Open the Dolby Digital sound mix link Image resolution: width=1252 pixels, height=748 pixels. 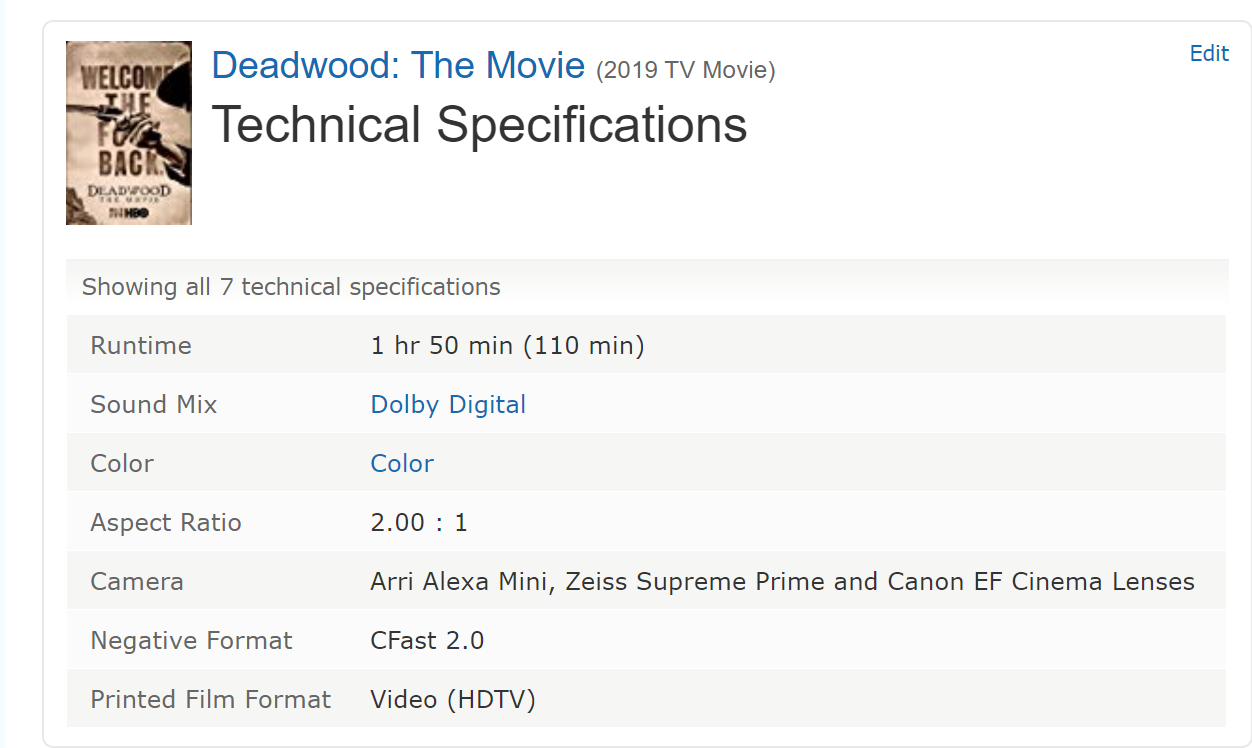[x=448, y=404]
